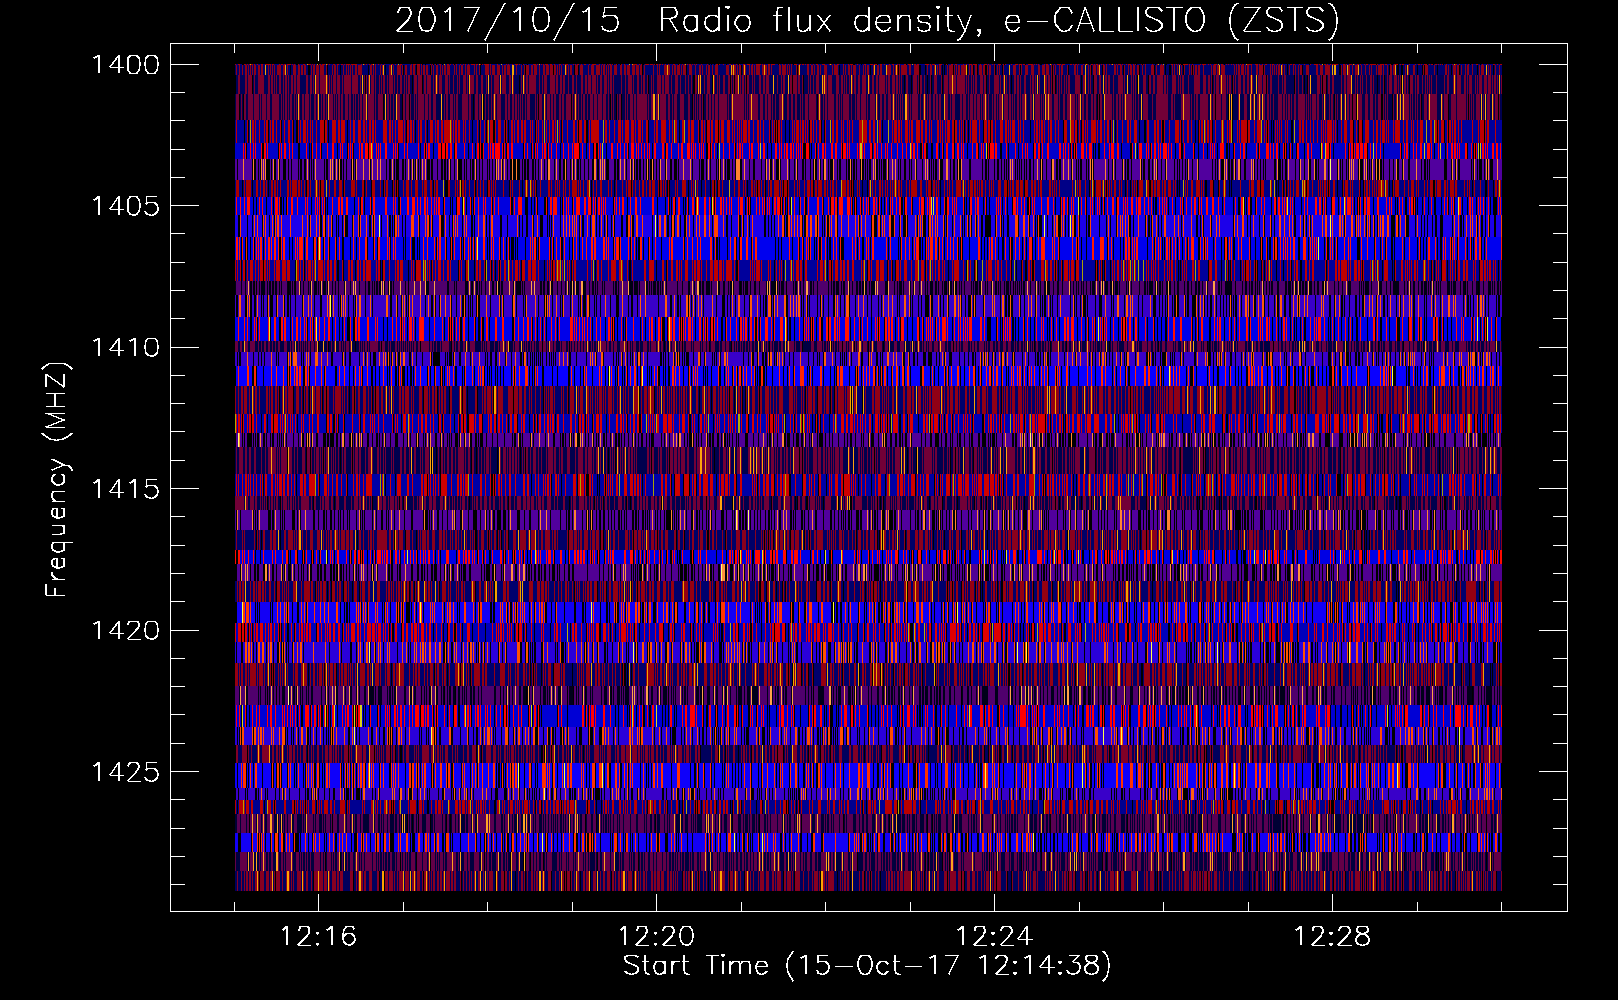This screenshot has width=1618, height=1000.
Task: Click the 12:16 time tick label
Action: pyautogui.click(x=318, y=937)
